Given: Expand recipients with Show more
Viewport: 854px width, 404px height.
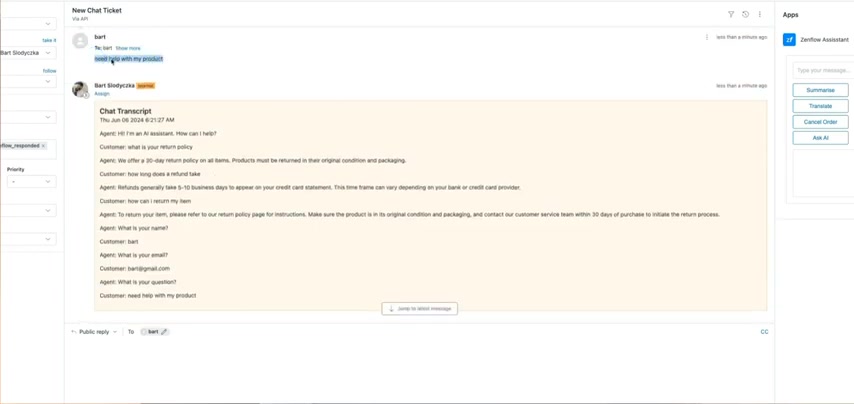Looking at the screenshot, I should pos(127,48).
